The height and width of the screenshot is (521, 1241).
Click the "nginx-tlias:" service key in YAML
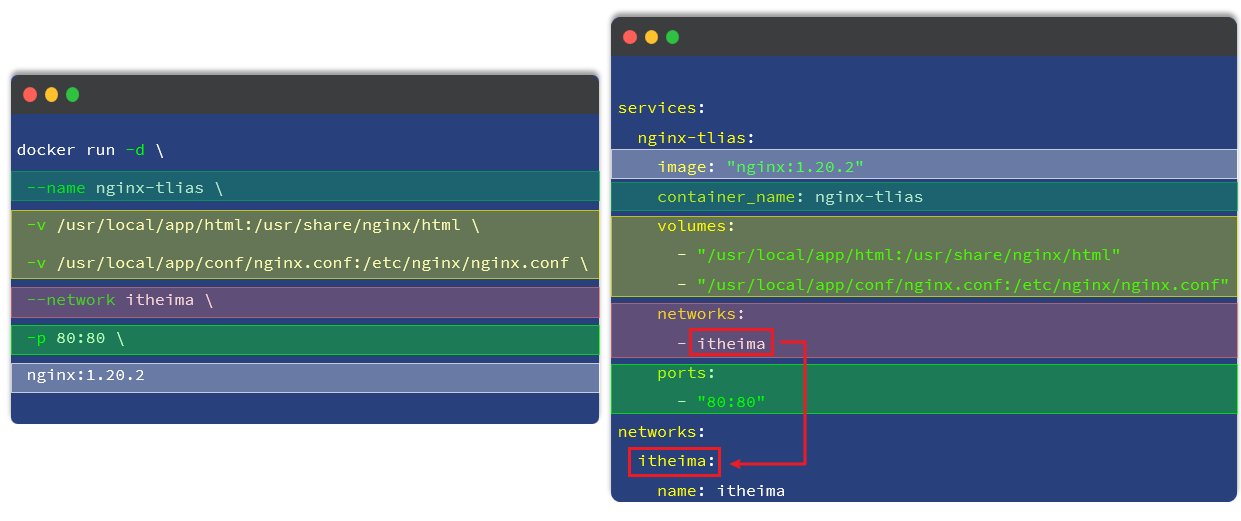(696, 138)
